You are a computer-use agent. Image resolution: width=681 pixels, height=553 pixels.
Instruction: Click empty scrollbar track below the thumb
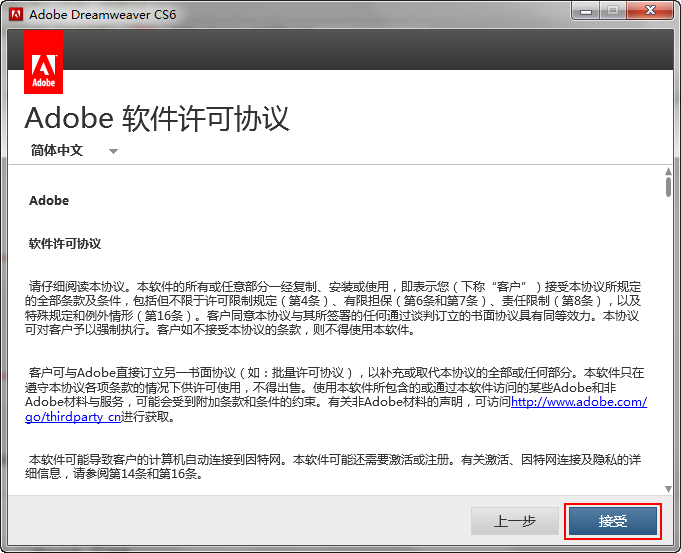[x=668, y=350]
